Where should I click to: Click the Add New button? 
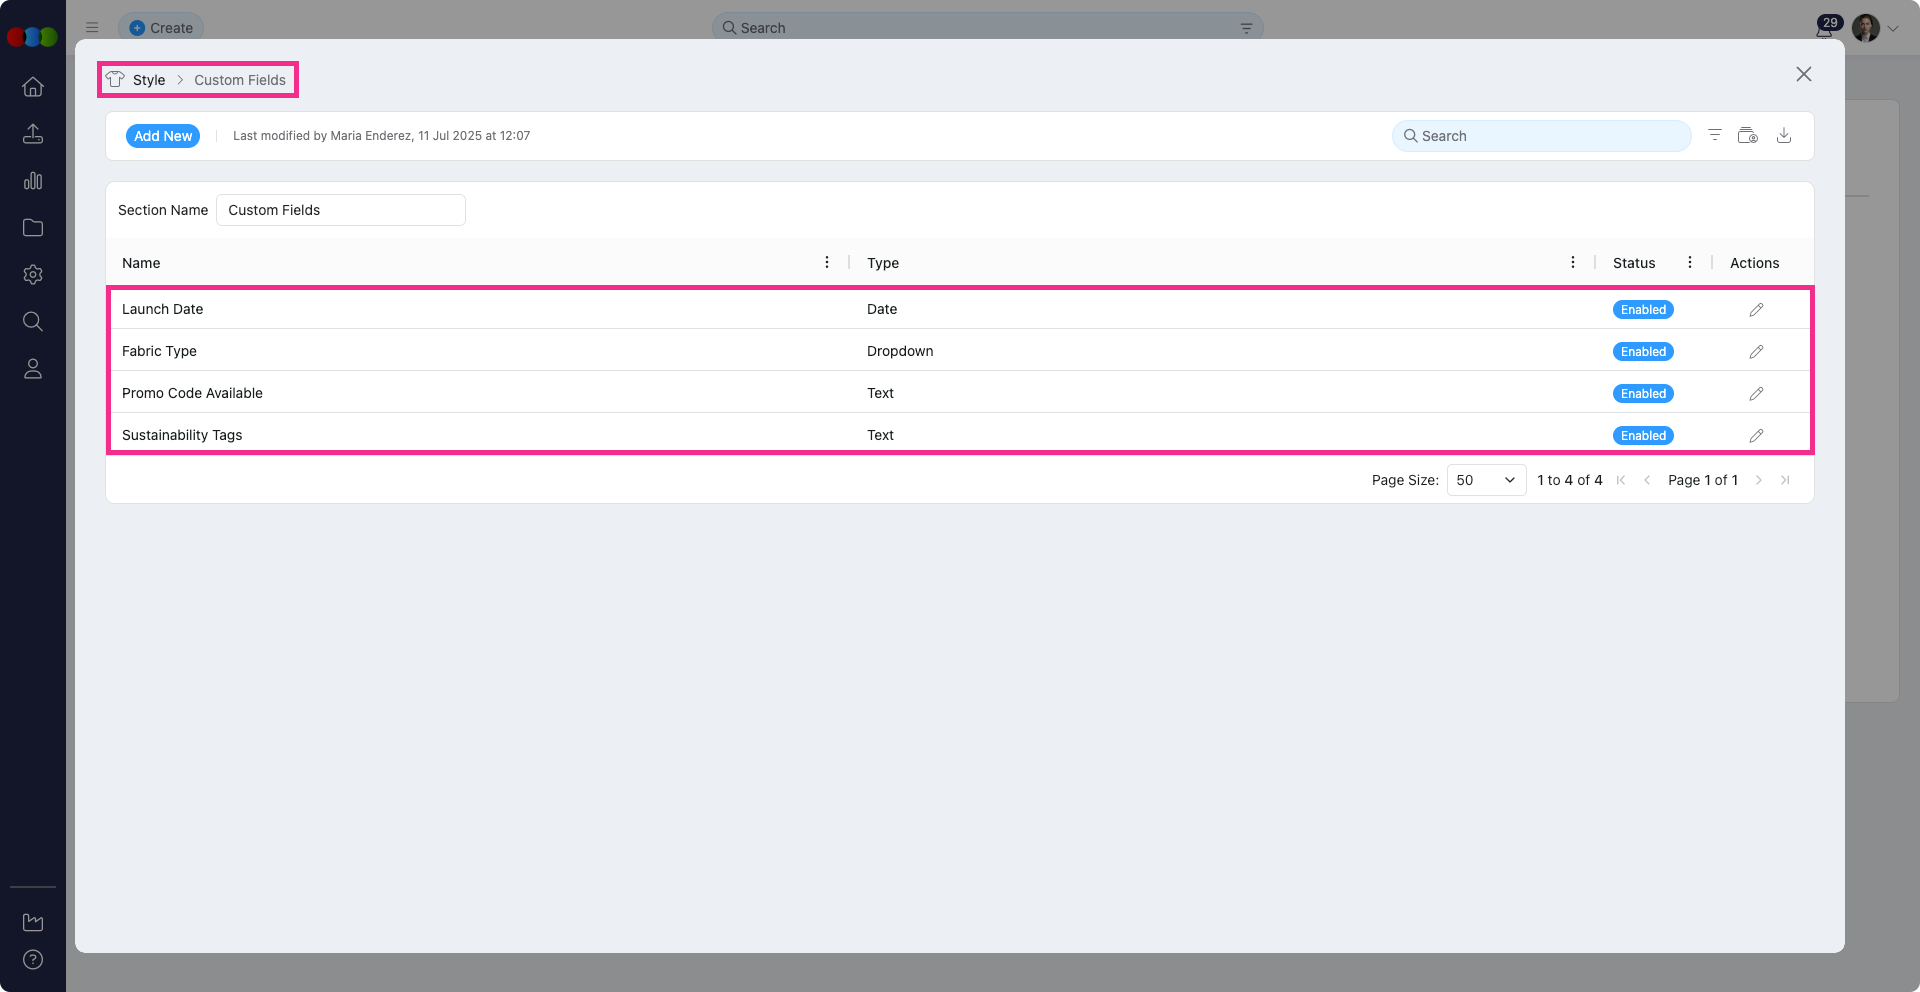click(163, 136)
